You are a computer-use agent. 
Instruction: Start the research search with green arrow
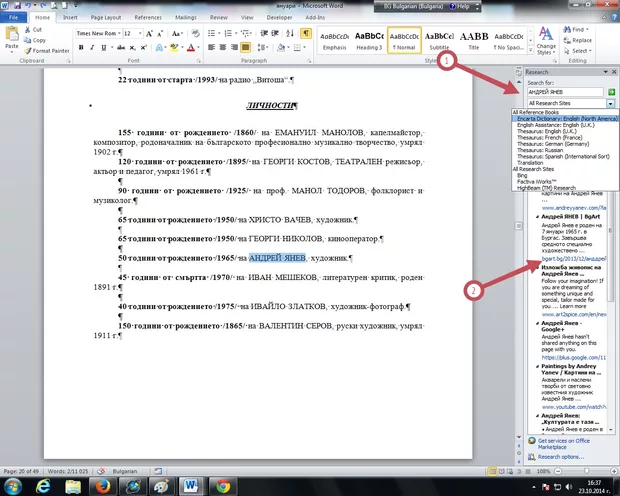pos(612,91)
